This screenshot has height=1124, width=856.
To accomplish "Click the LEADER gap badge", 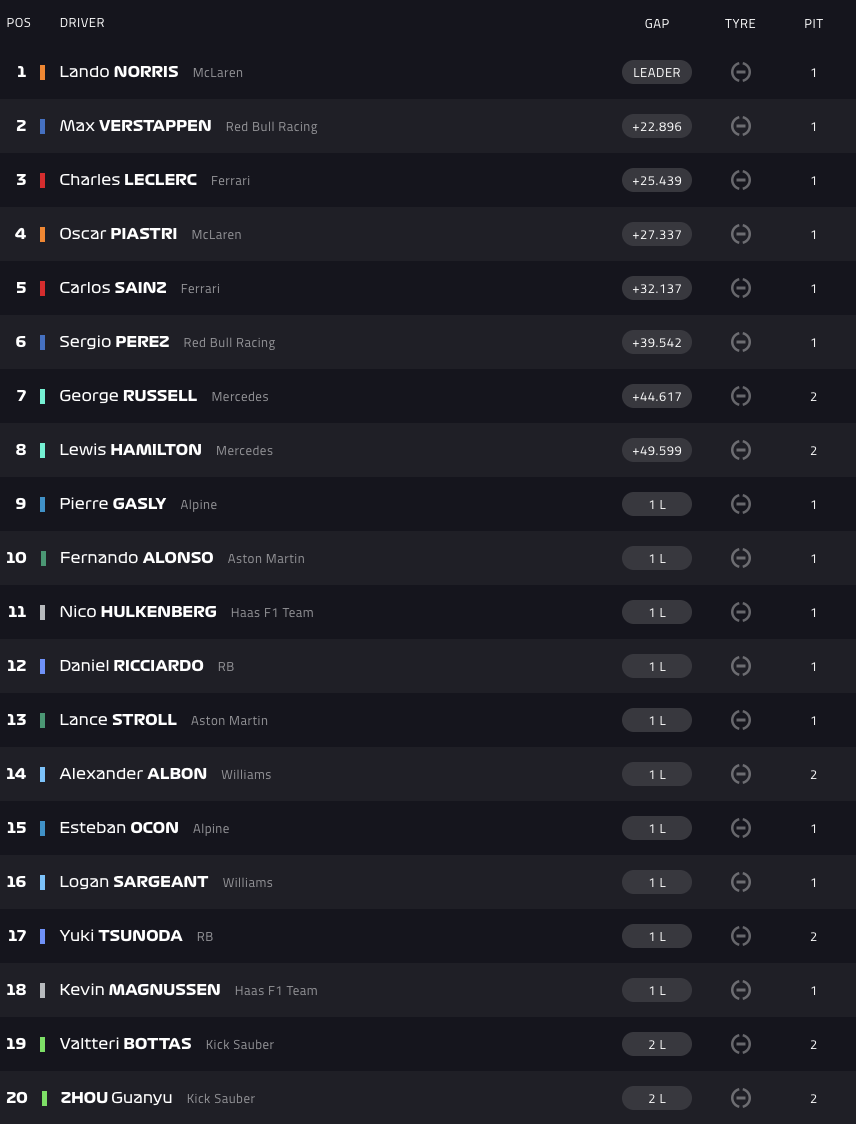I will point(656,72).
